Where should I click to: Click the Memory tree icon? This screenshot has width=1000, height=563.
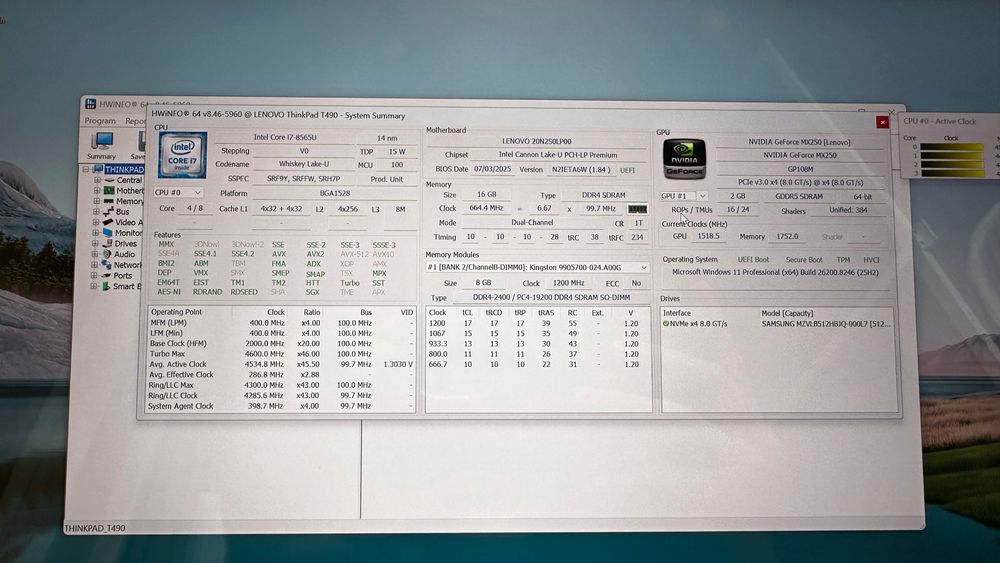pos(108,201)
